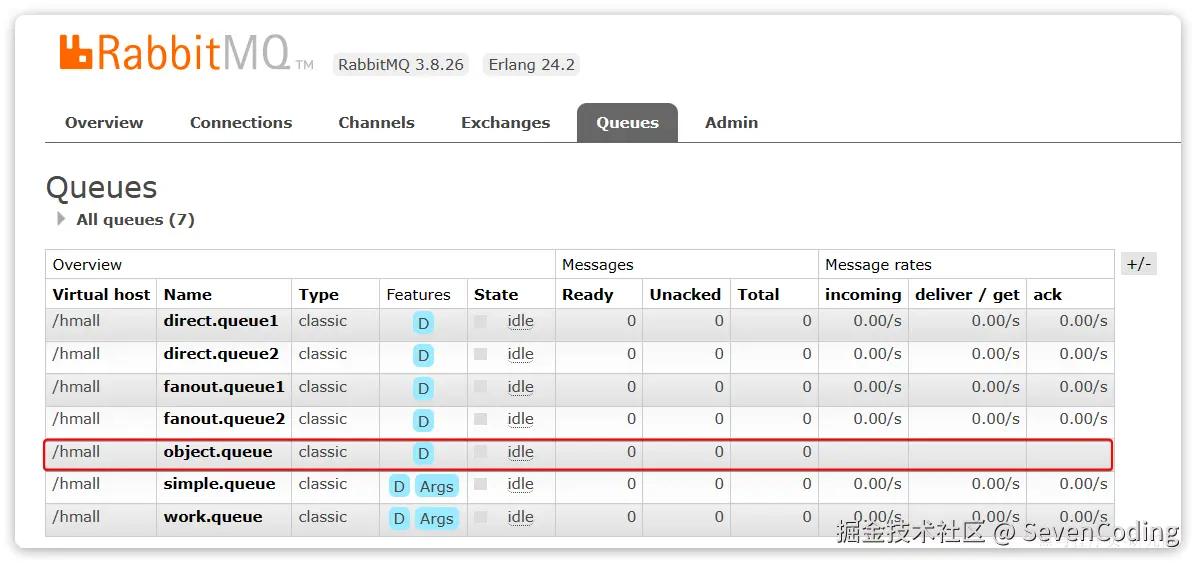The width and height of the screenshot is (1196, 565).
Task: Open the direct.queue1 queue
Action: [221, 321]
